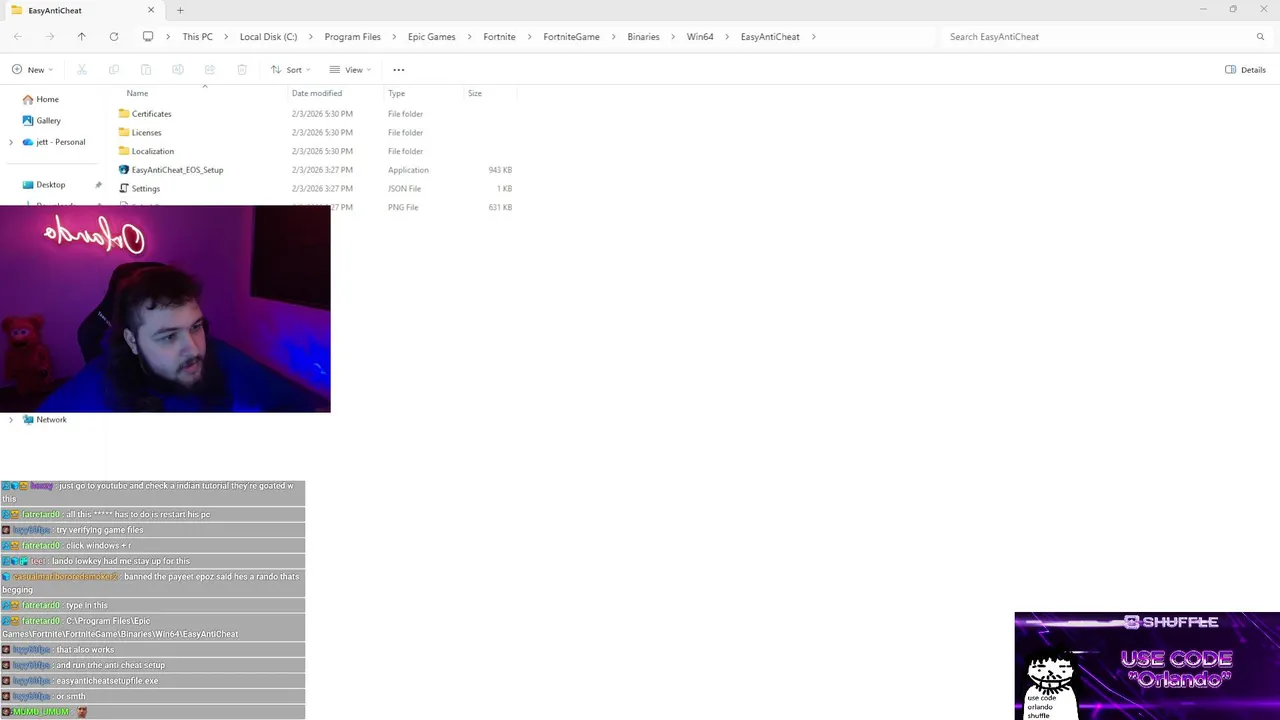Select the Binaries breadcrumb
This screenshot has height=720, width=1280.
click(643, 37)
